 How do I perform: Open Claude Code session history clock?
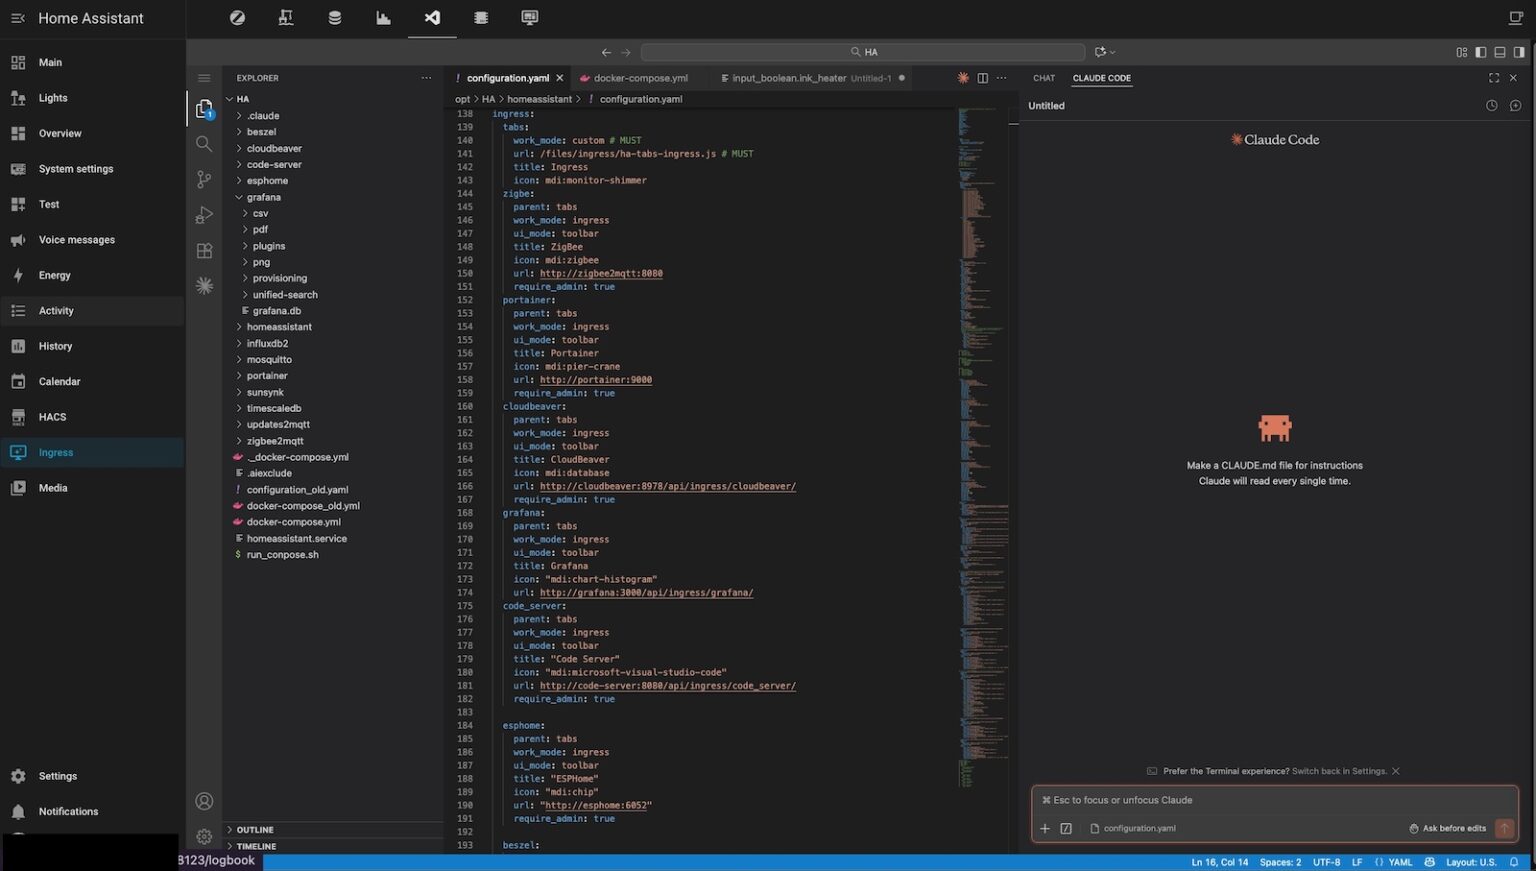(1492, 106)
